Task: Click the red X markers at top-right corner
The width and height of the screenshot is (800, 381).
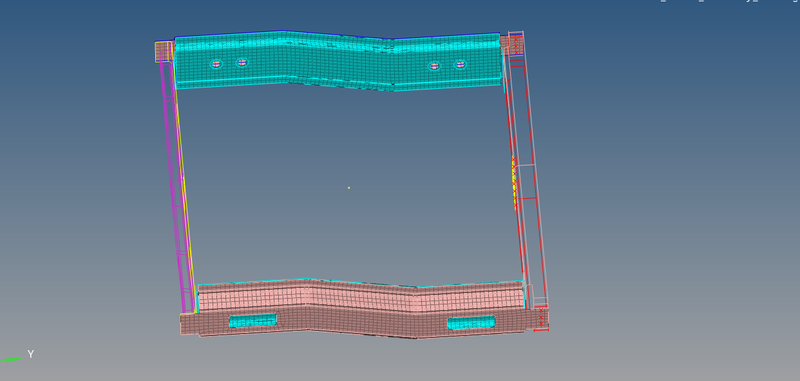Action: [x=516, y=45]
